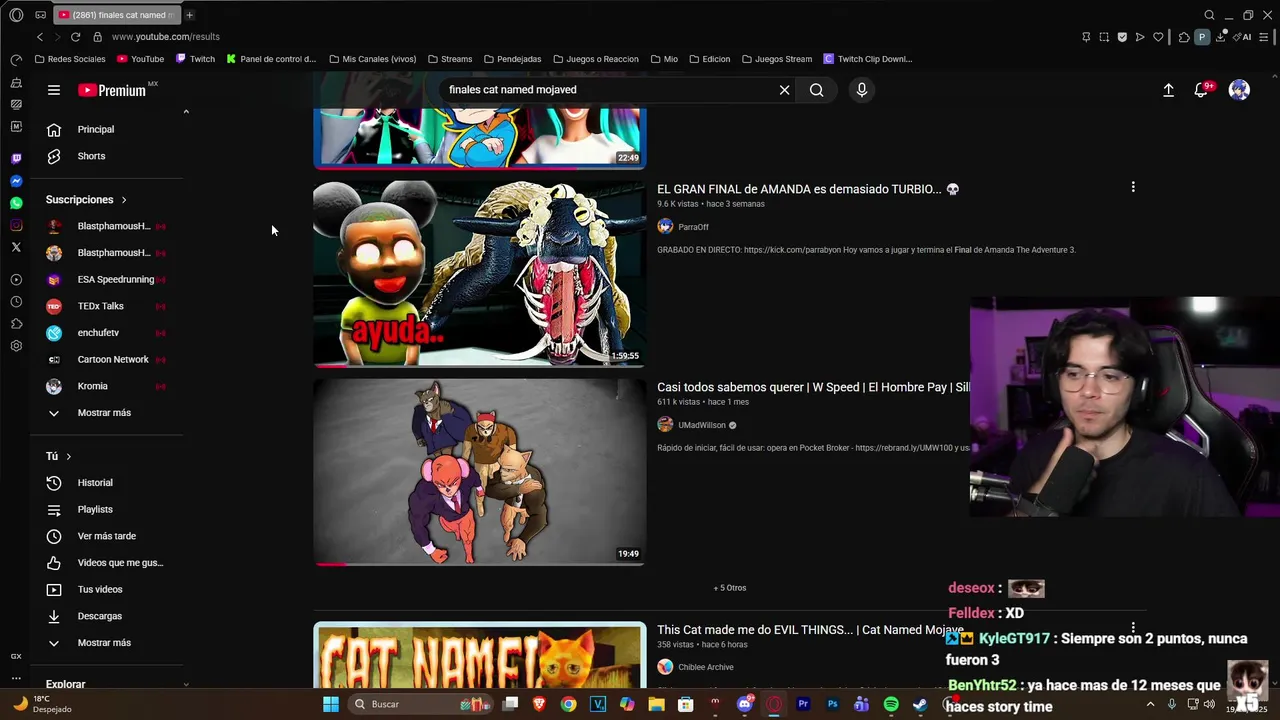Go back with the browser back arrow
Viewport: 1280px width, 720px height.
tap(40, 37)
